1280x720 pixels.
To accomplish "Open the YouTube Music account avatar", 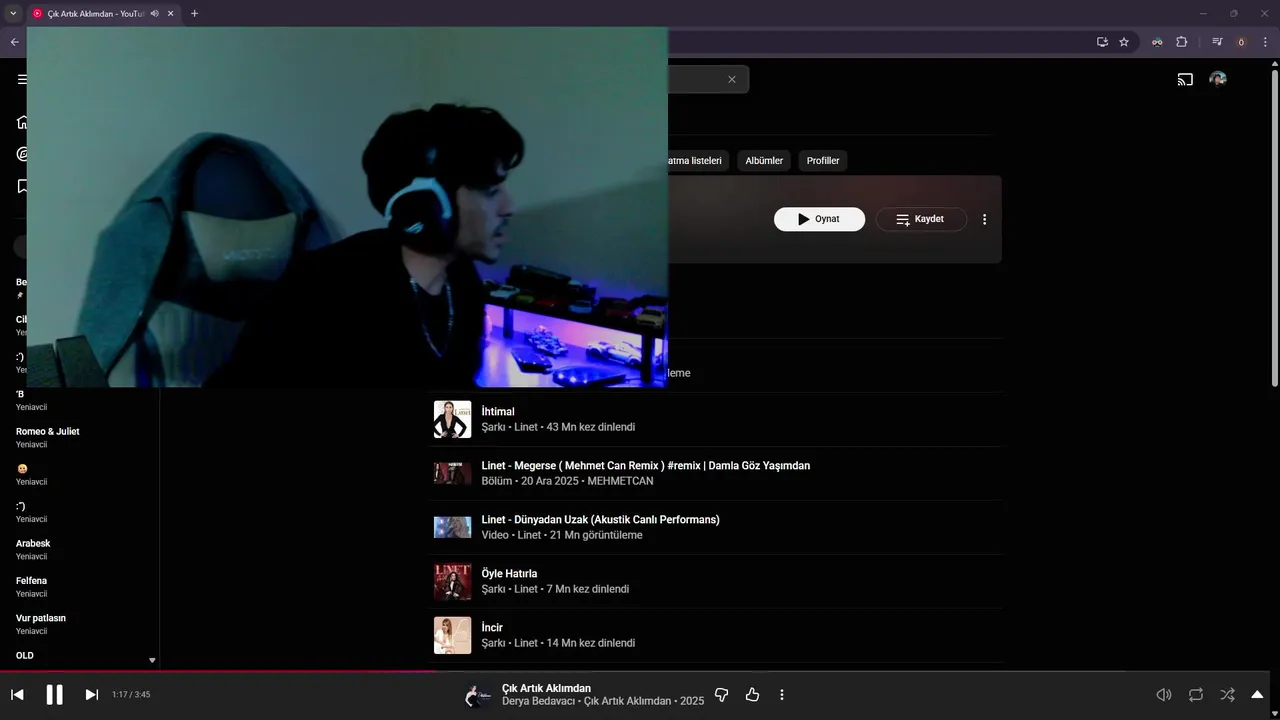I will pos(1218,79).
